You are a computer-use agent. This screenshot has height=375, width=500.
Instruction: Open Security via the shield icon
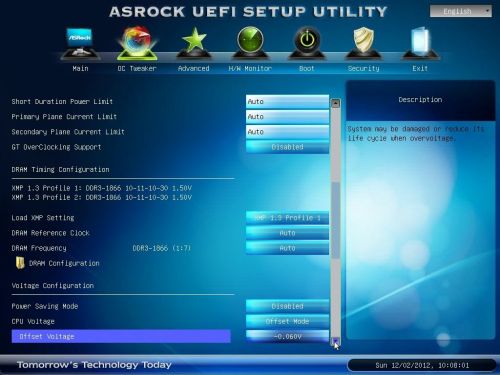point(364,43)
